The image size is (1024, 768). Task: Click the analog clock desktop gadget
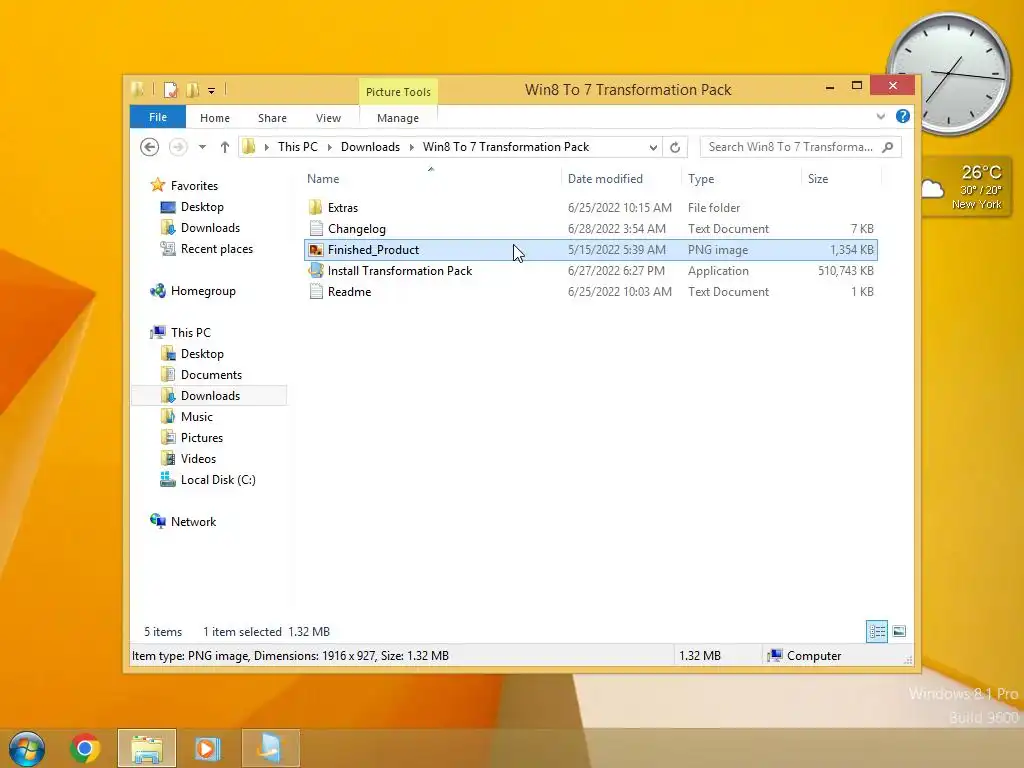coord(949,74)
